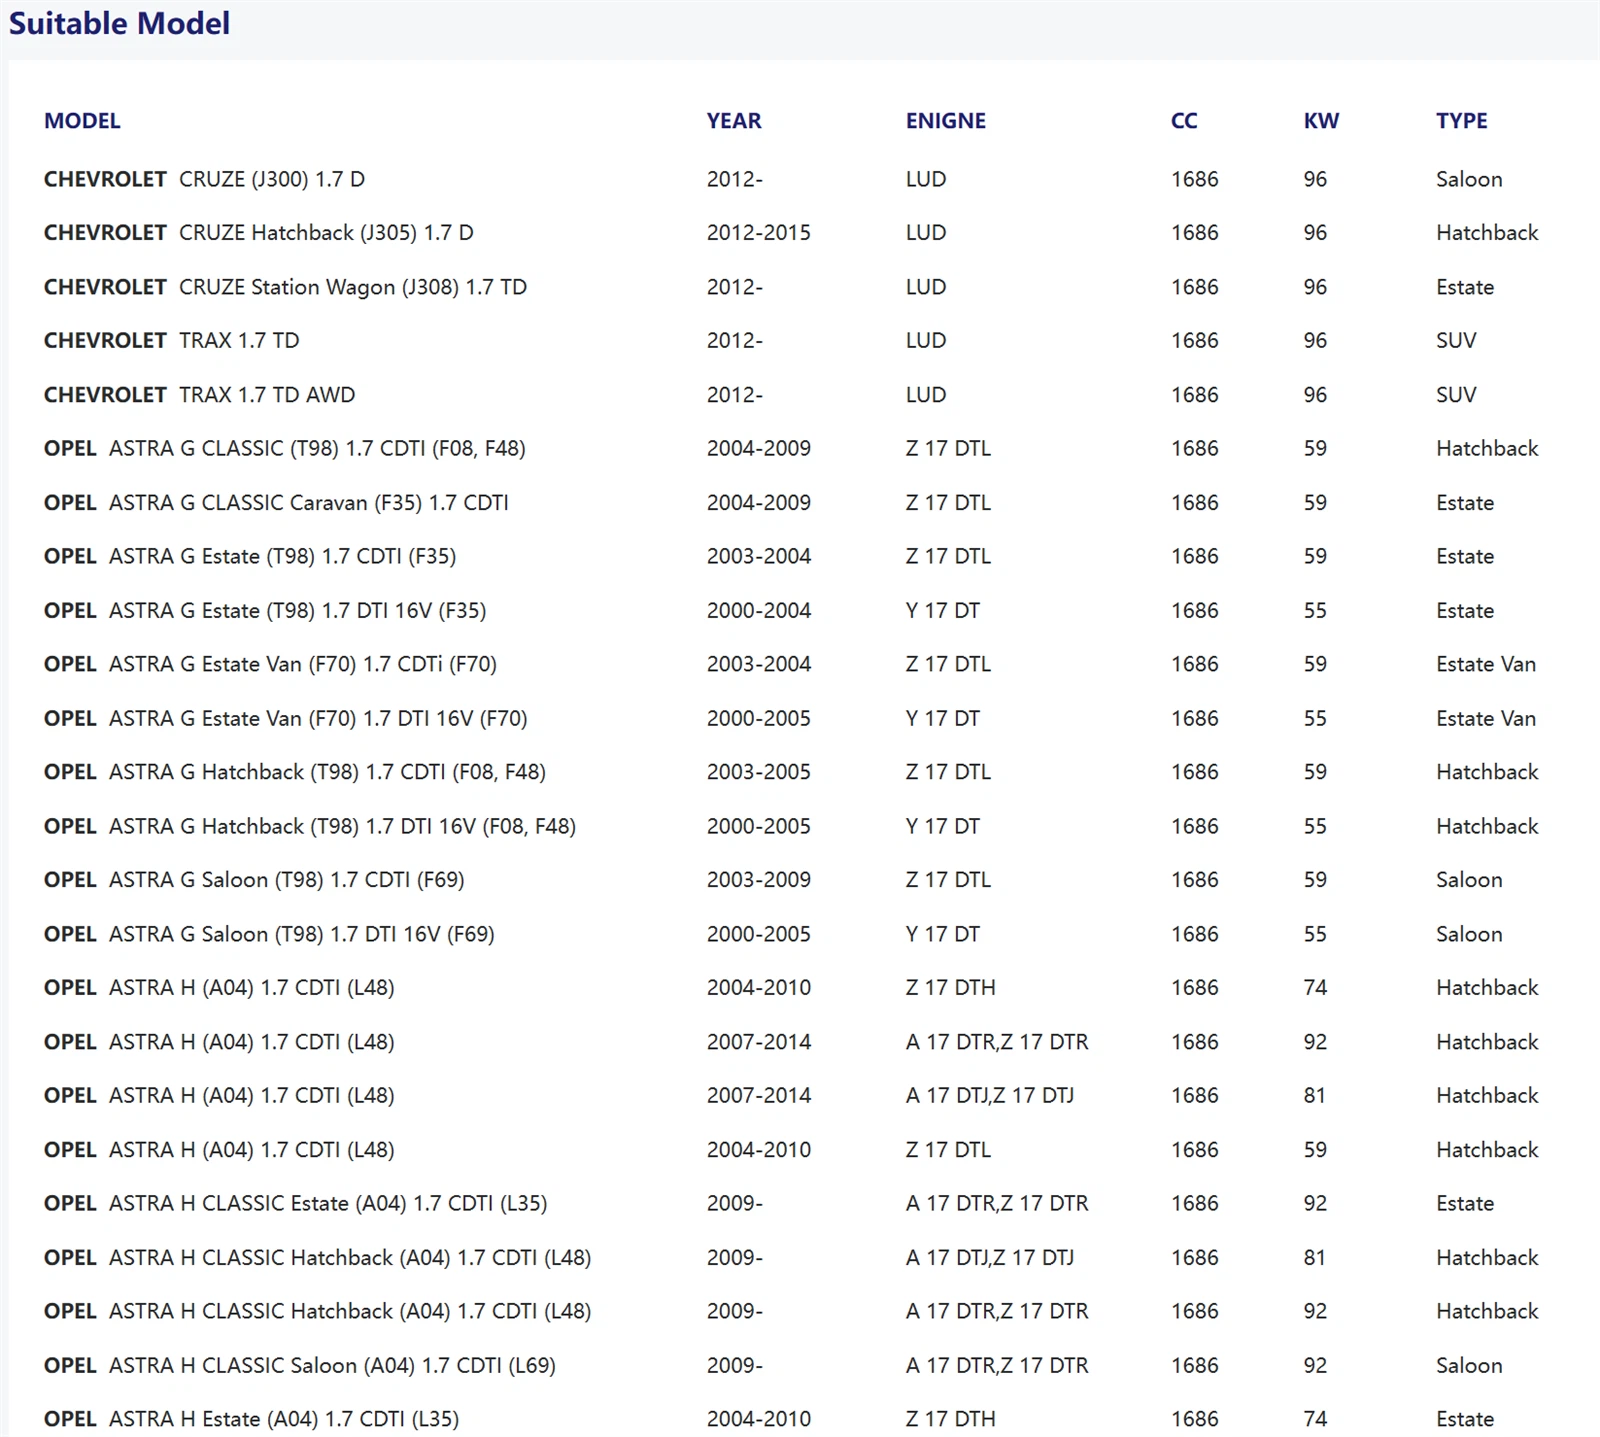Screen dimensions: 1600x1437
Task: Click Estate type for ASTRA G CLASSIC Caravan
Action: coord(1465,503)
